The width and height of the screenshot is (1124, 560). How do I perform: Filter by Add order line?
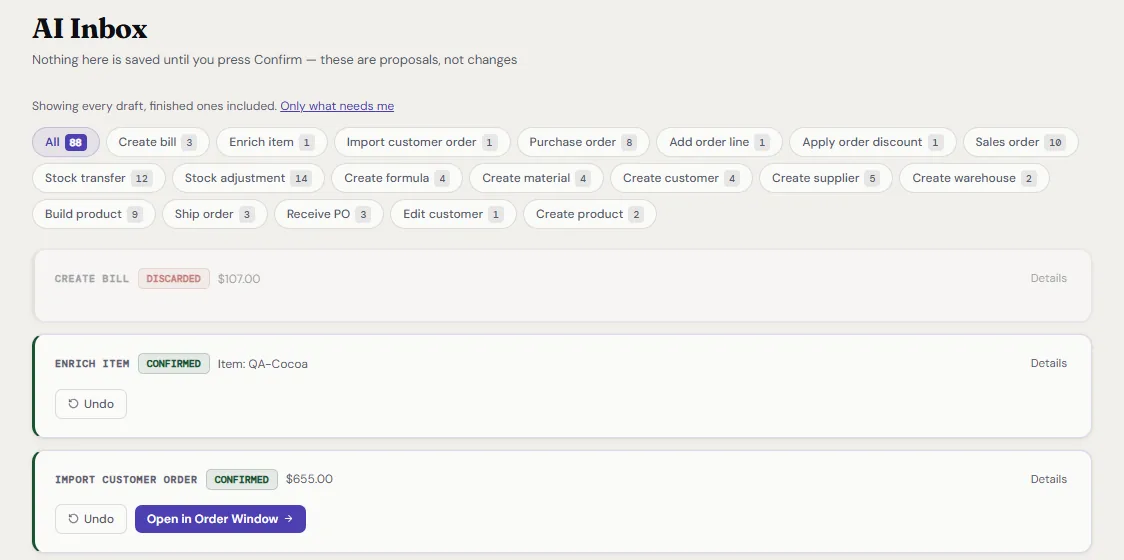719,142
